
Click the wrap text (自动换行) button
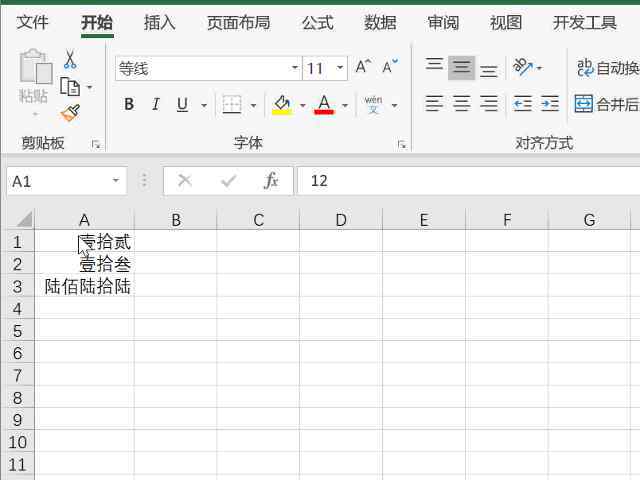coord(607,68)
